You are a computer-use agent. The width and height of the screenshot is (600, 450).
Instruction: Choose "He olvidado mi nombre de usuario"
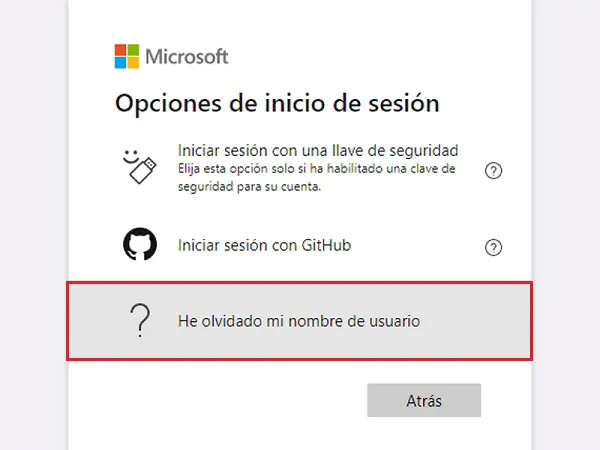(x=299, y=321)
